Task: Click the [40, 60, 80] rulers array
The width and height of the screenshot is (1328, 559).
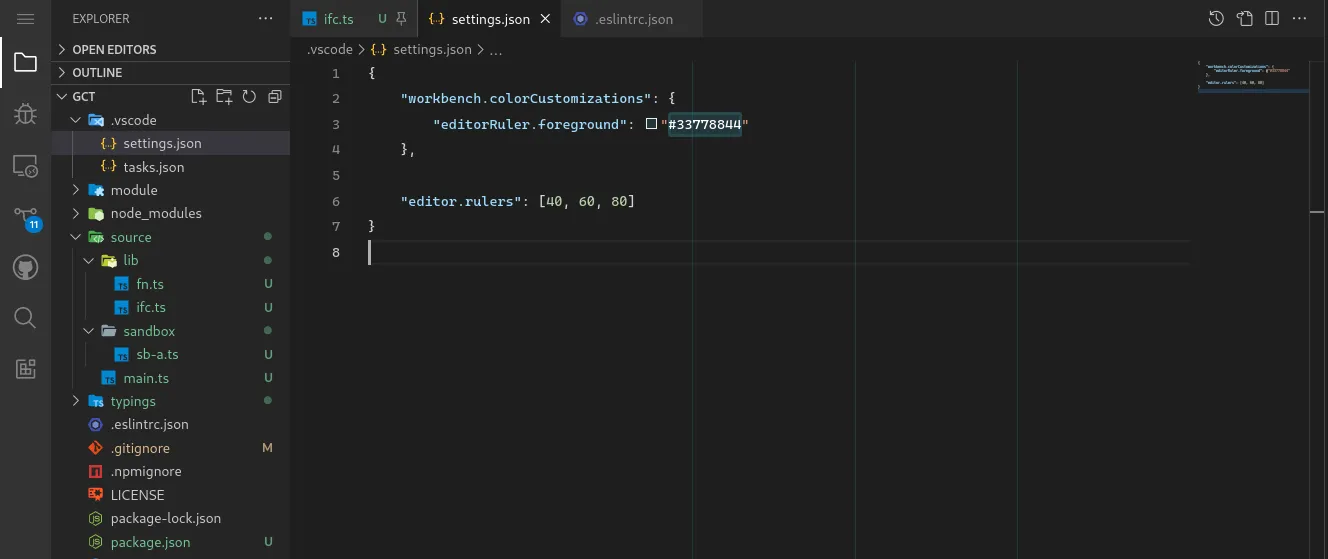Action: [587, 201]
